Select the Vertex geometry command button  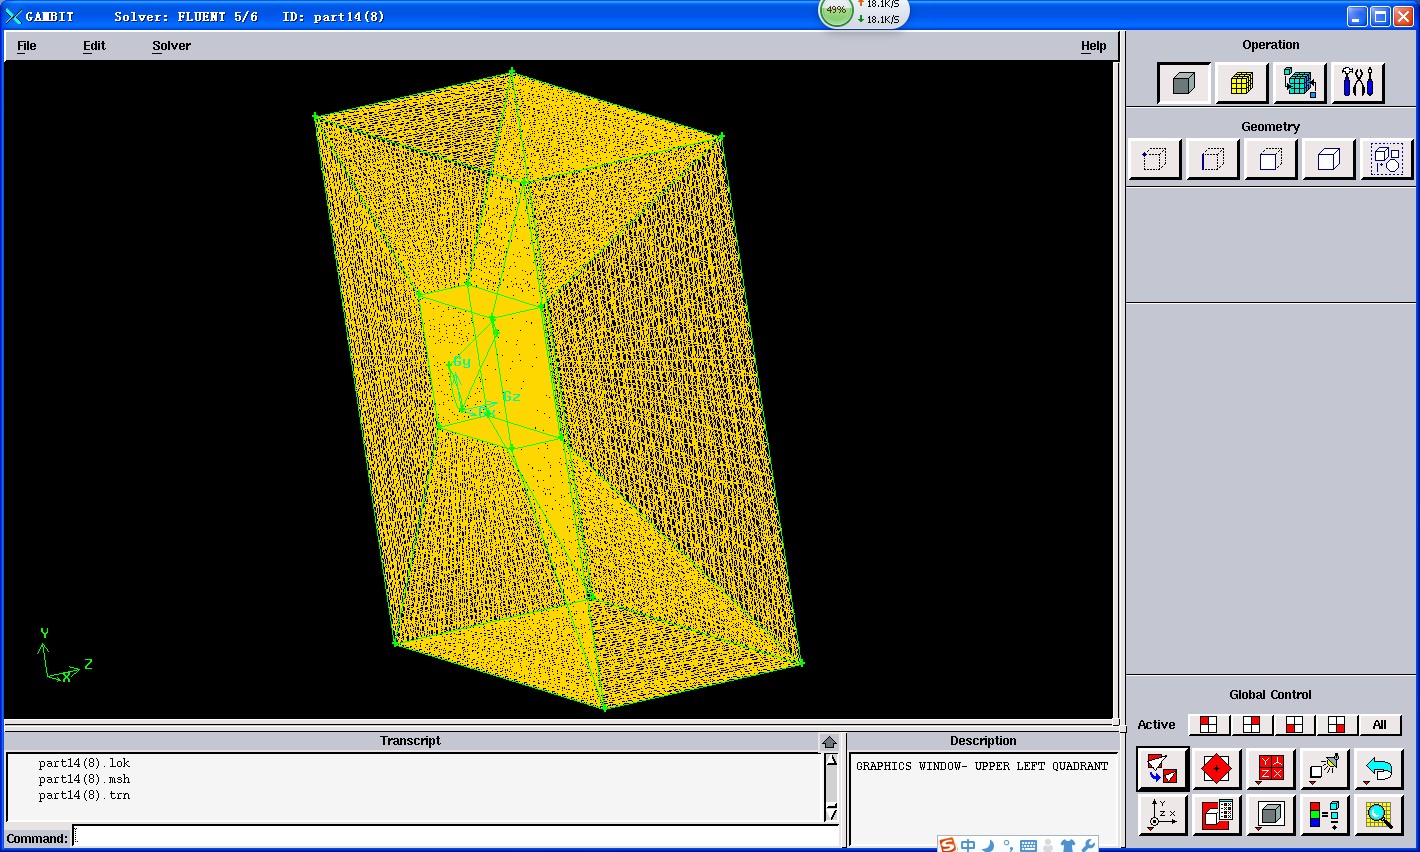pyautogui.click(x=1155, y=159)
